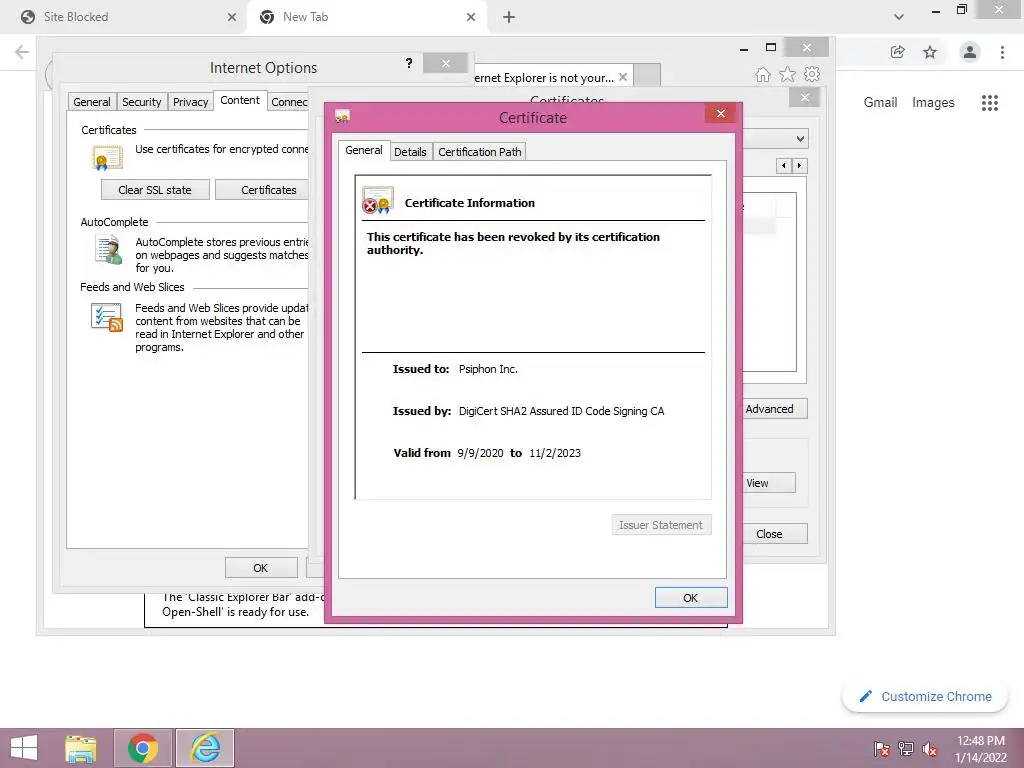Click the Internet Explorer Home icon
This screenshot has height=768, width=1024.
[763, 74]
